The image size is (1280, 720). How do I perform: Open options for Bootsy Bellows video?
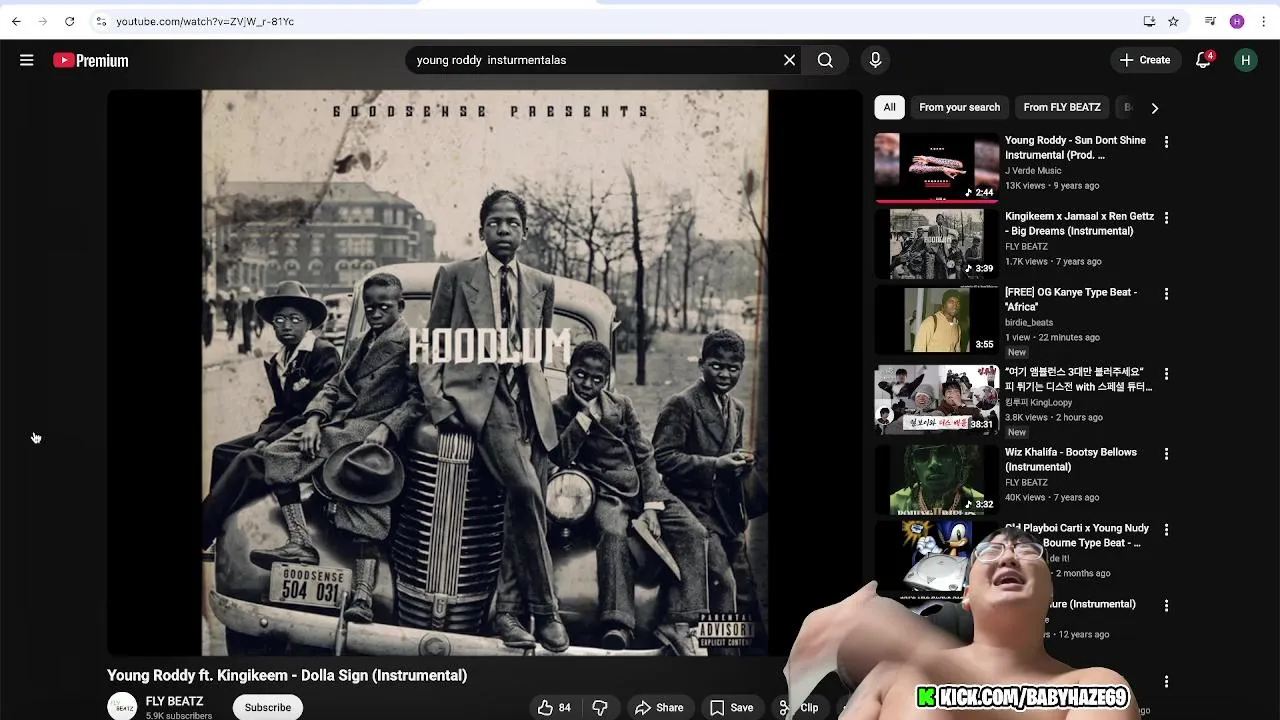1166,454
